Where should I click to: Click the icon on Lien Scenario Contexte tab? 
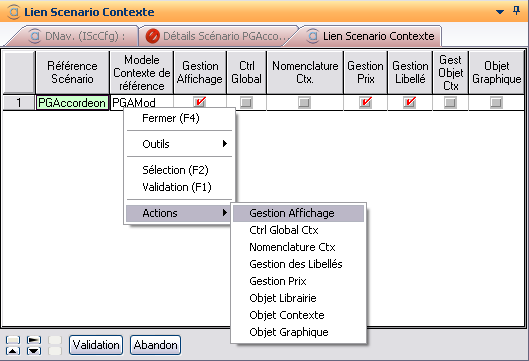[313, 36]
